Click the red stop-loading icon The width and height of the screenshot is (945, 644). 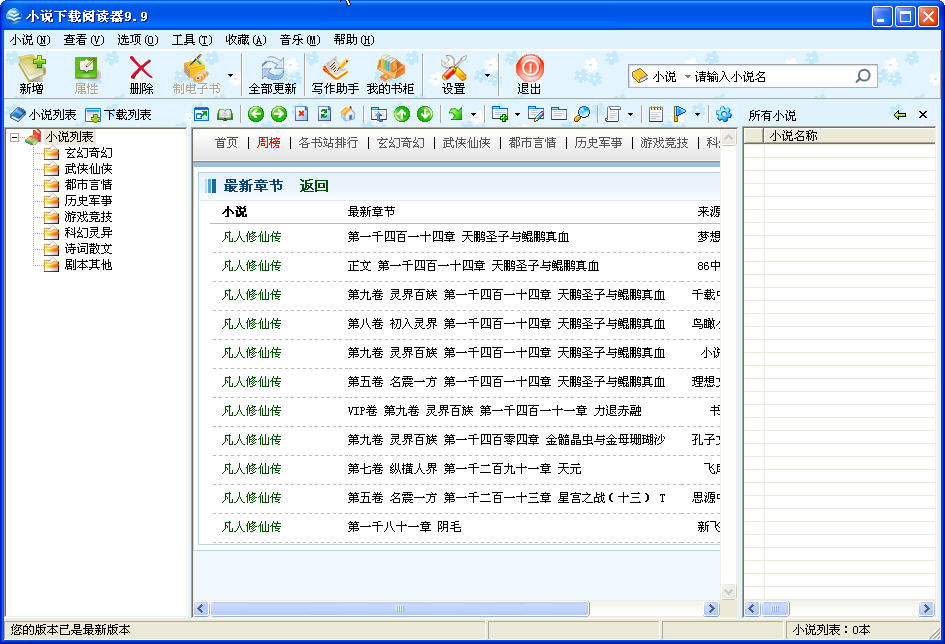[x=302, y=114]
